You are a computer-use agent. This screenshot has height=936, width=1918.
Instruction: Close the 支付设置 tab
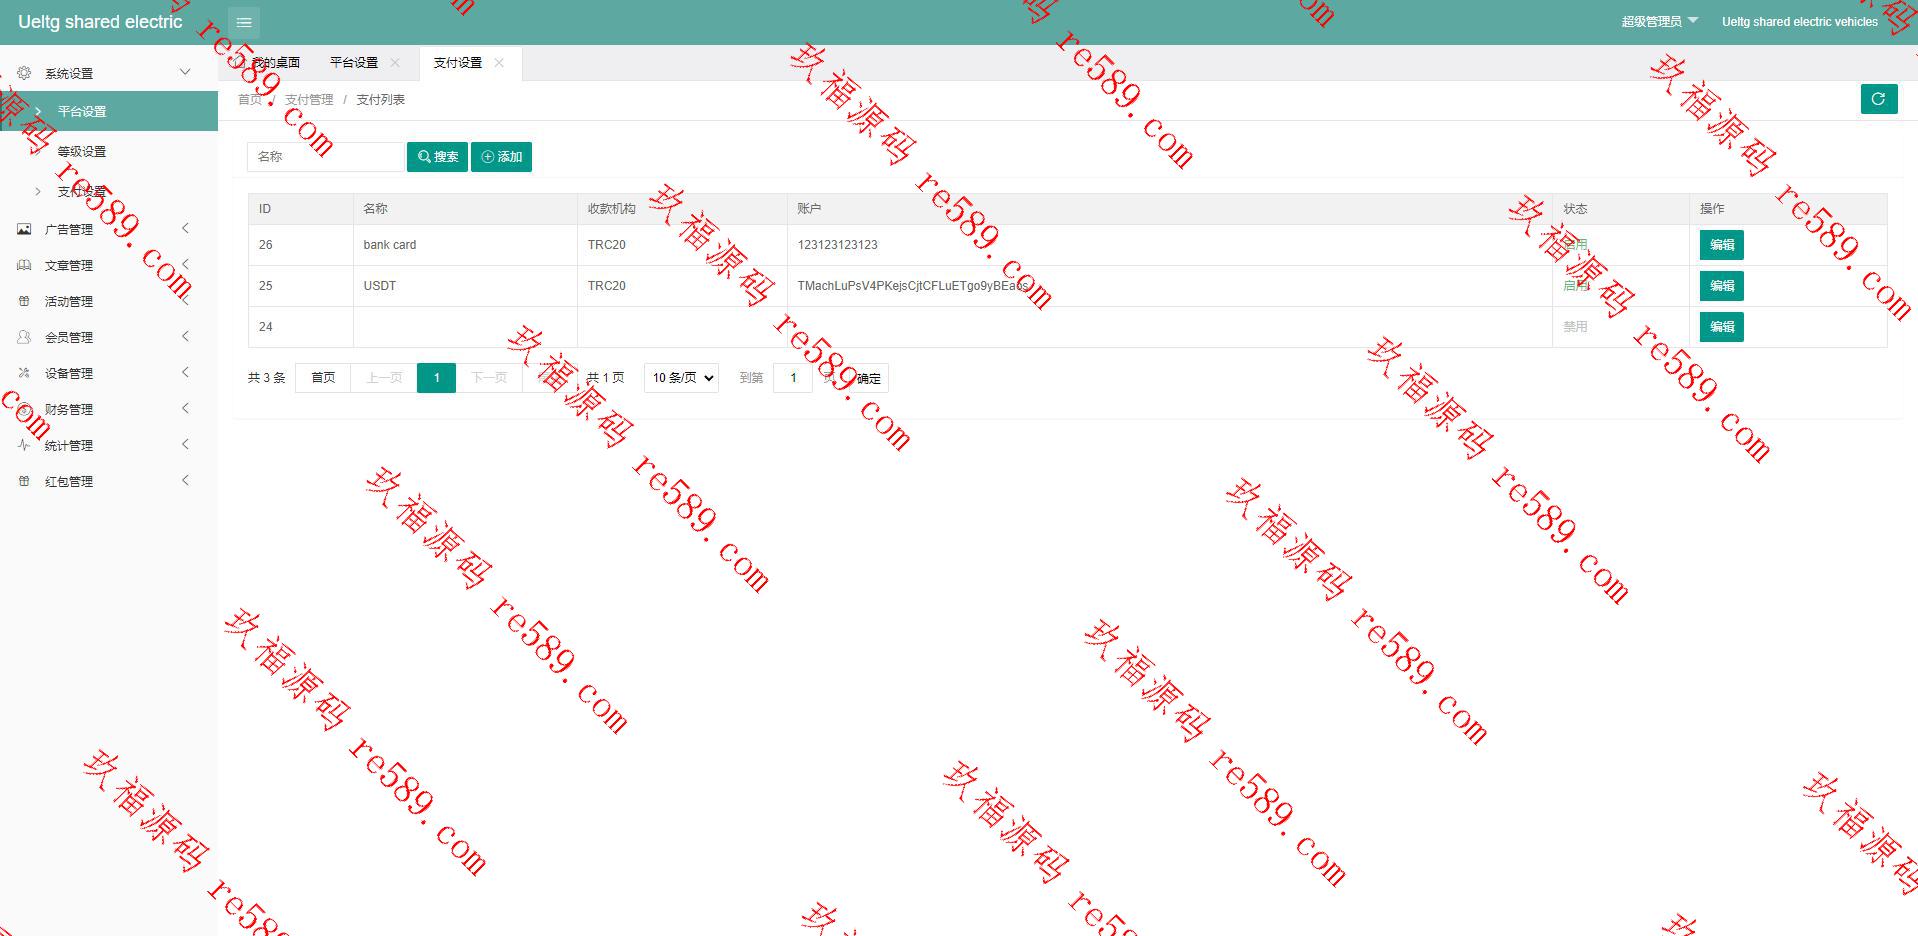[x=499, y=62]
